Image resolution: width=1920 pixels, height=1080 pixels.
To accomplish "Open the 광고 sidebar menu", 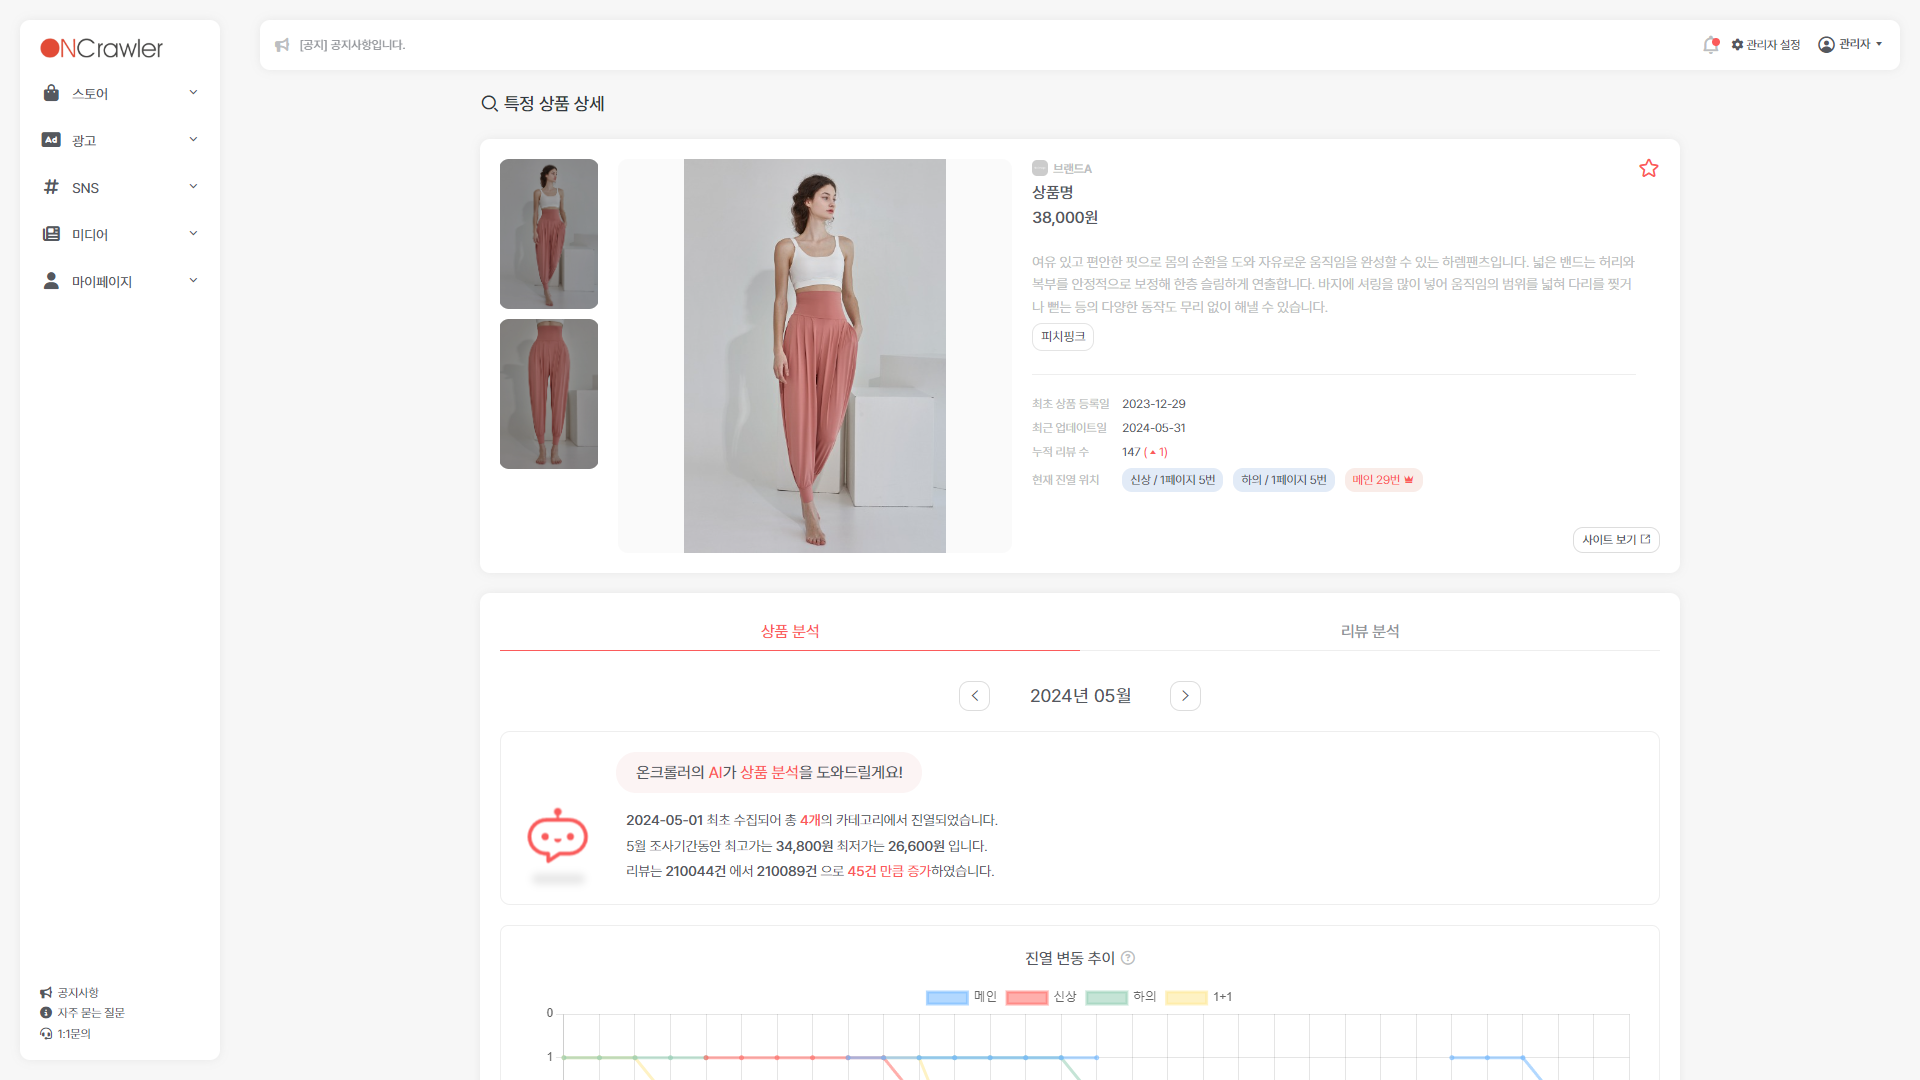I will pos(120,140).
